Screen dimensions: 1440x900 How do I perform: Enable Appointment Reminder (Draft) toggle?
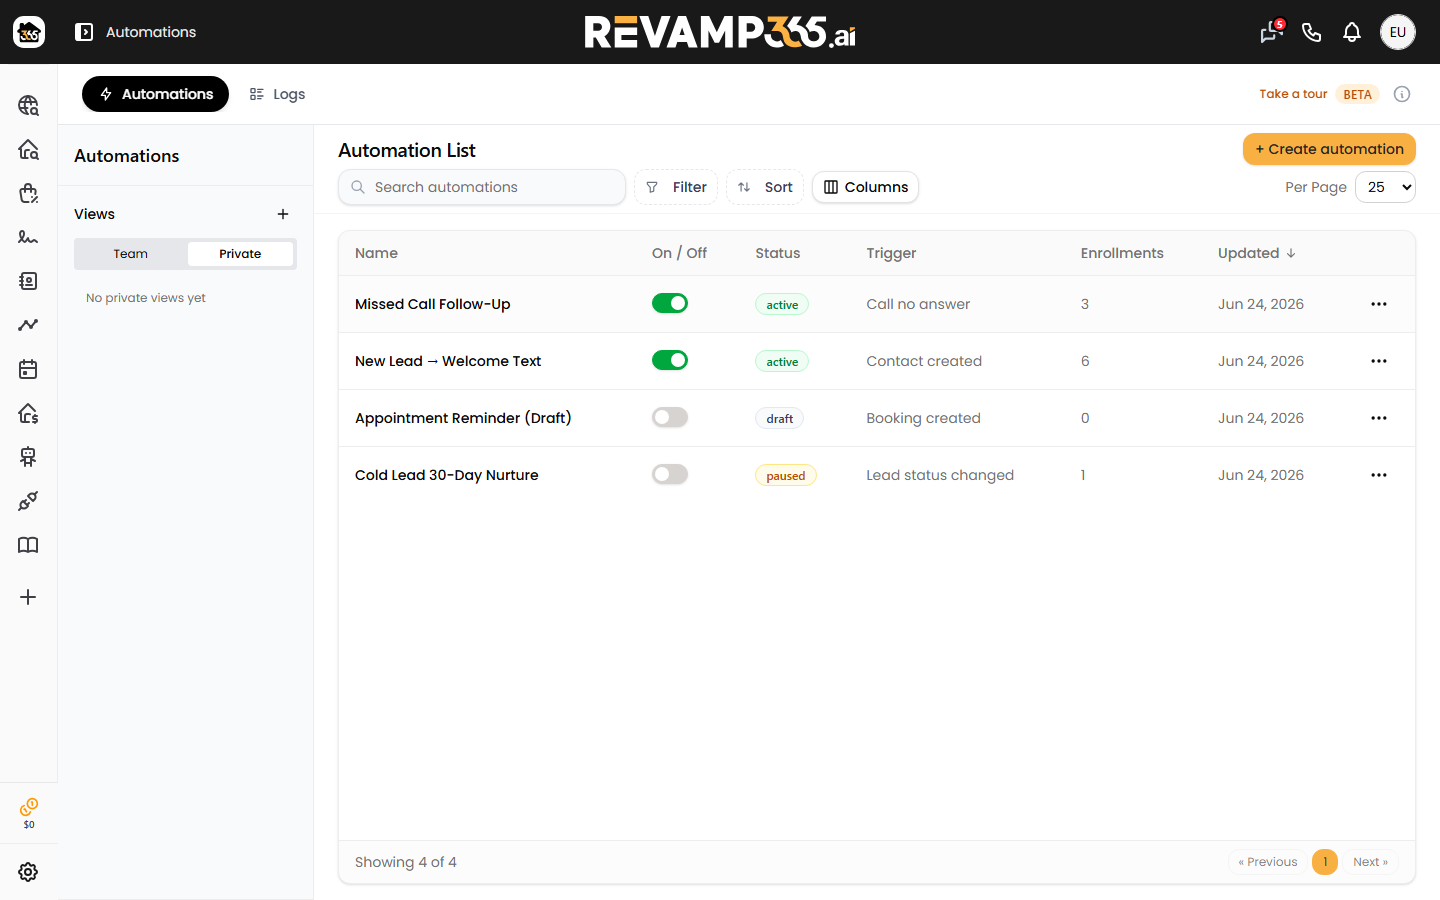pos(670,417)
